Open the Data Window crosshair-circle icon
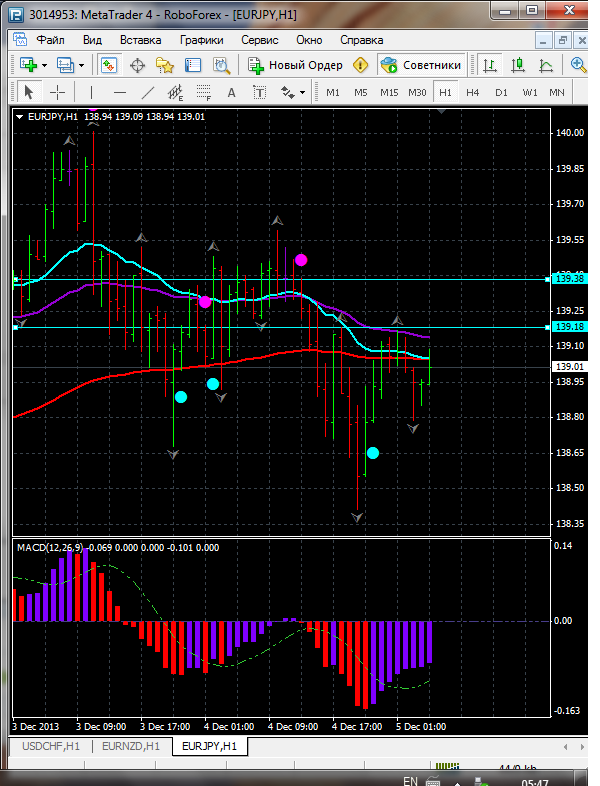This screenshot has height=786, width=600. tap(137, 65)
